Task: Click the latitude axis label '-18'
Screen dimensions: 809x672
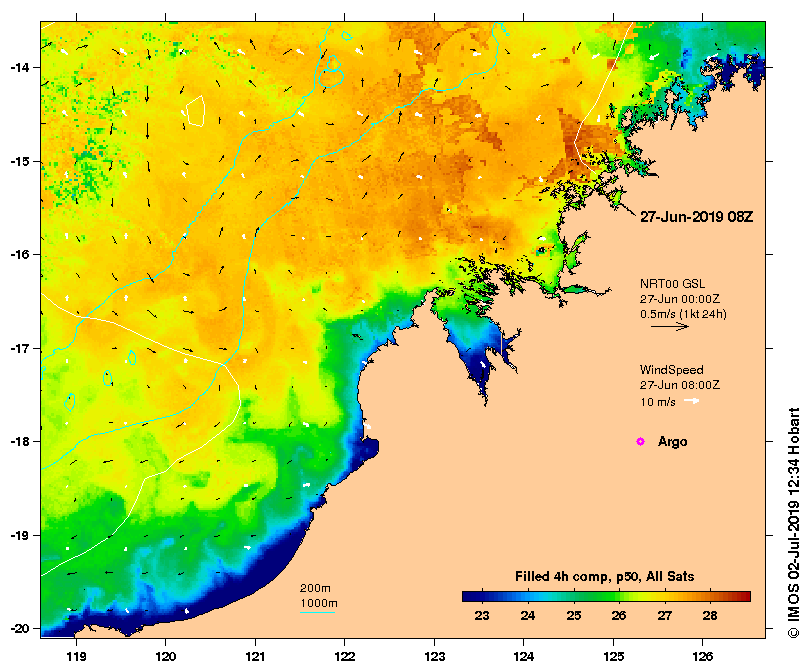Action: (x=19, y=442)
